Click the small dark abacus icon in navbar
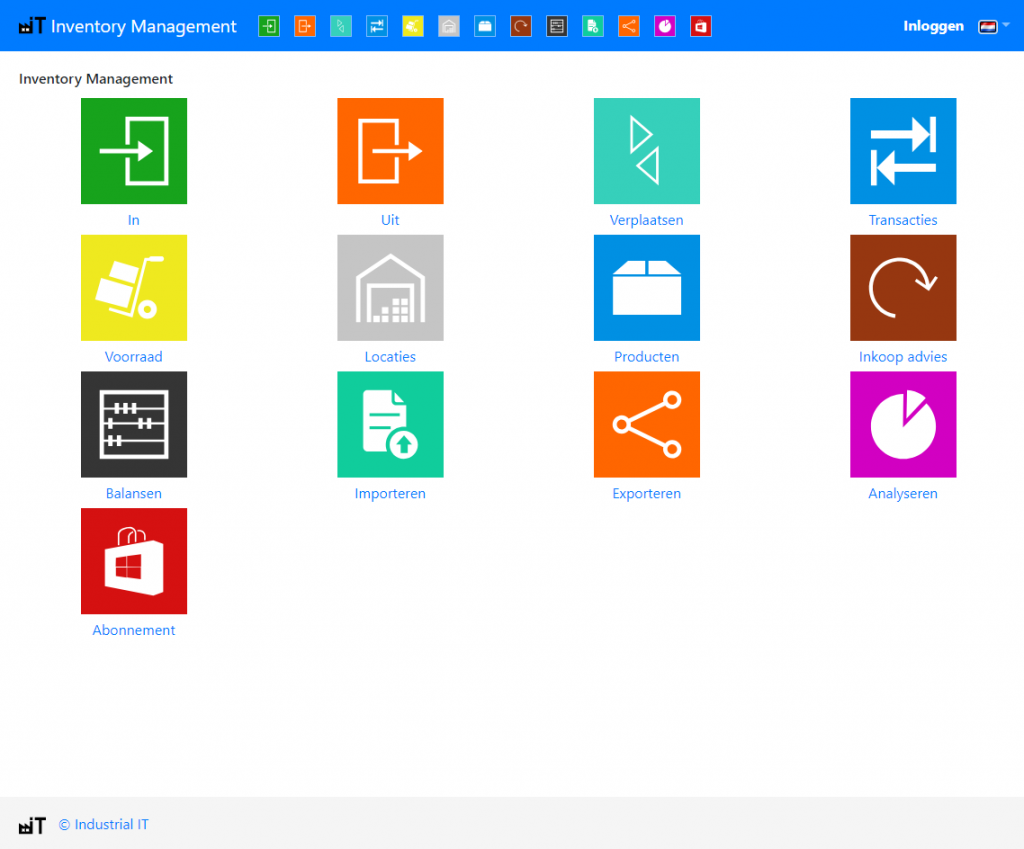Viewport: 1024px width, 849px height. click(556, 26)
